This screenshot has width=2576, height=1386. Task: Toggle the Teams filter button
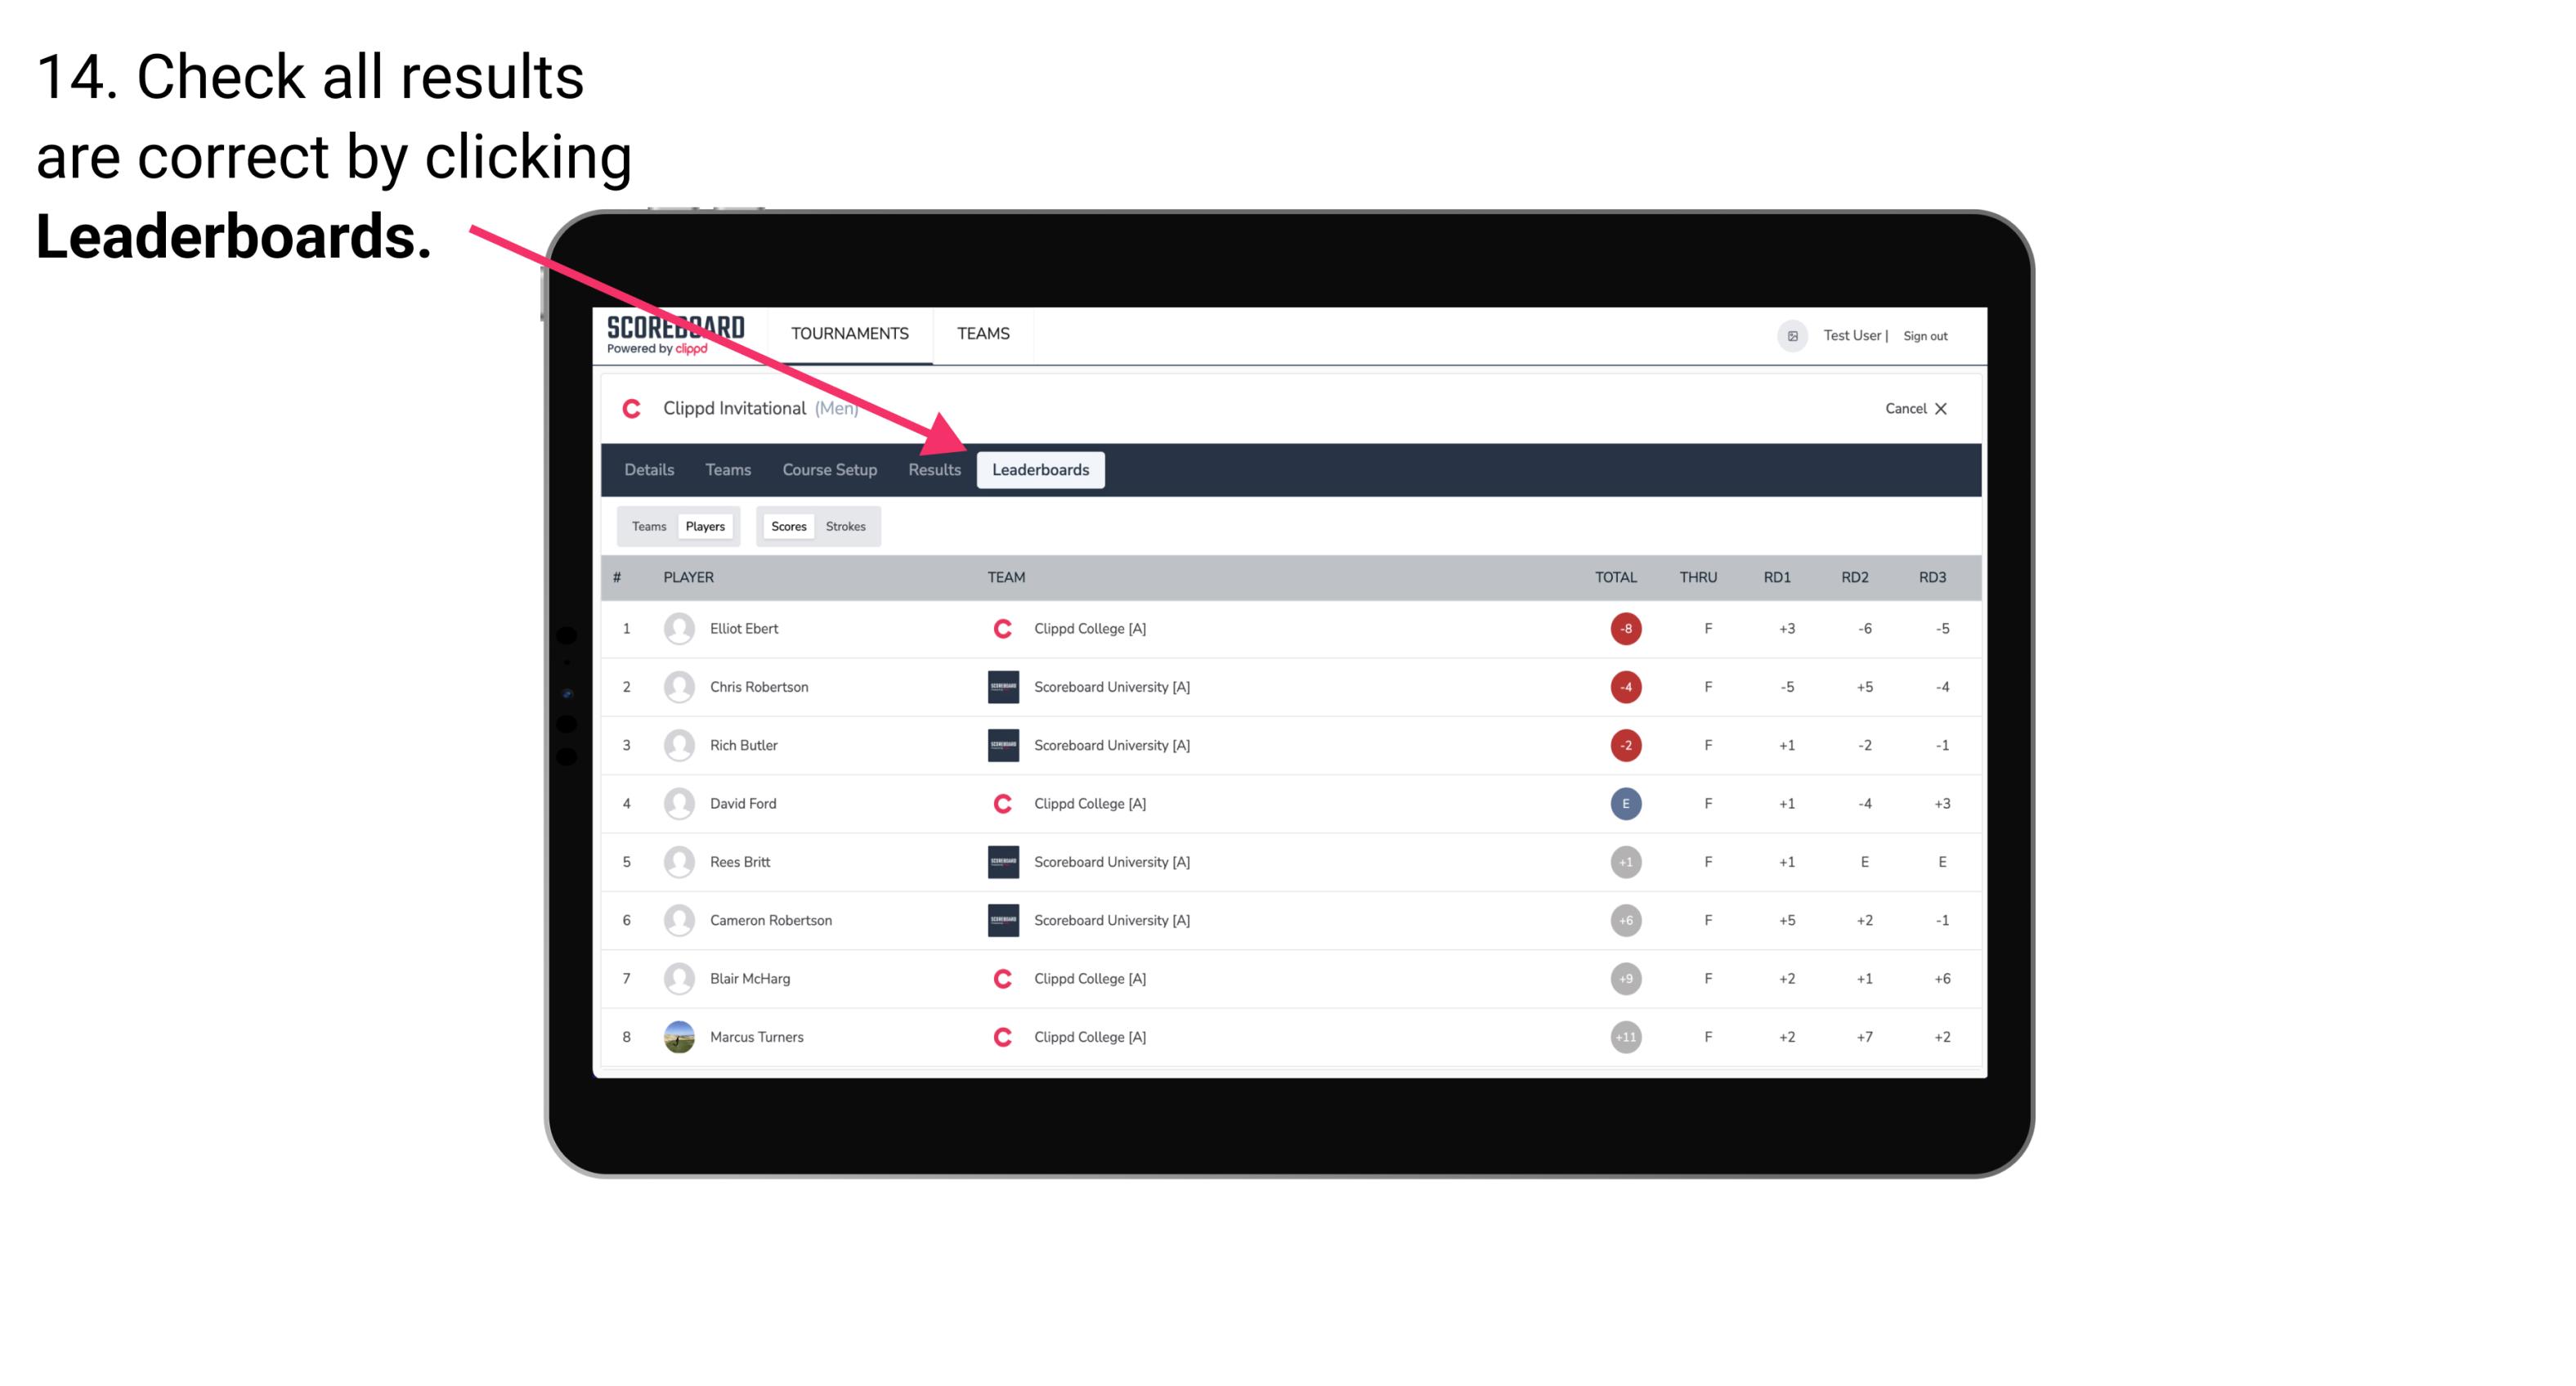(x=647, y=526)
